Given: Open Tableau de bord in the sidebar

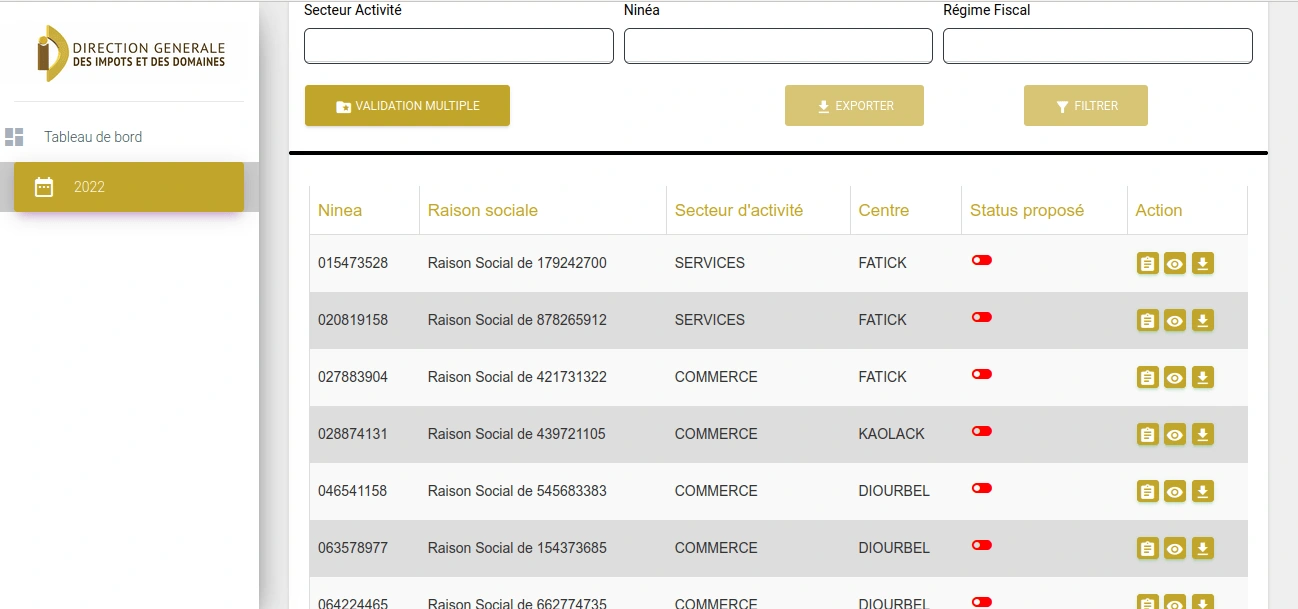Looking at the screenshot, I should 93,137.
